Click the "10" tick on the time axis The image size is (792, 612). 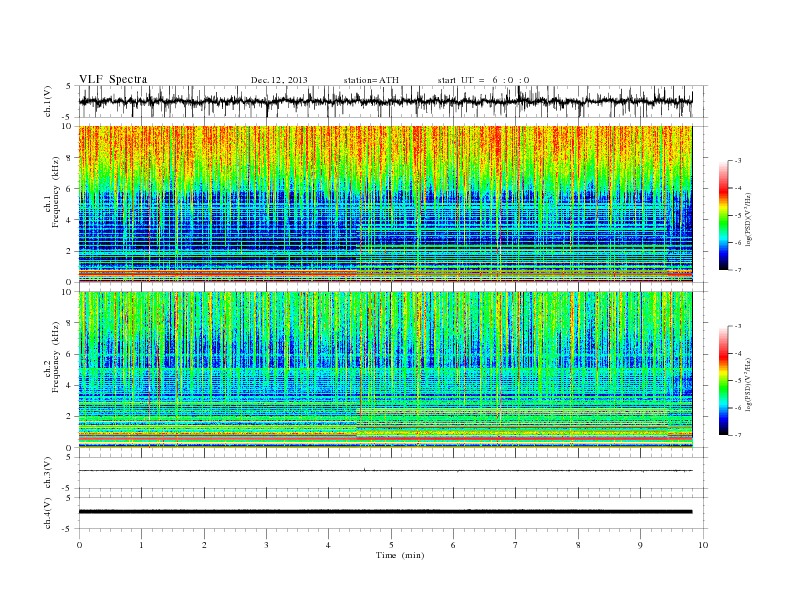[703, 545]
